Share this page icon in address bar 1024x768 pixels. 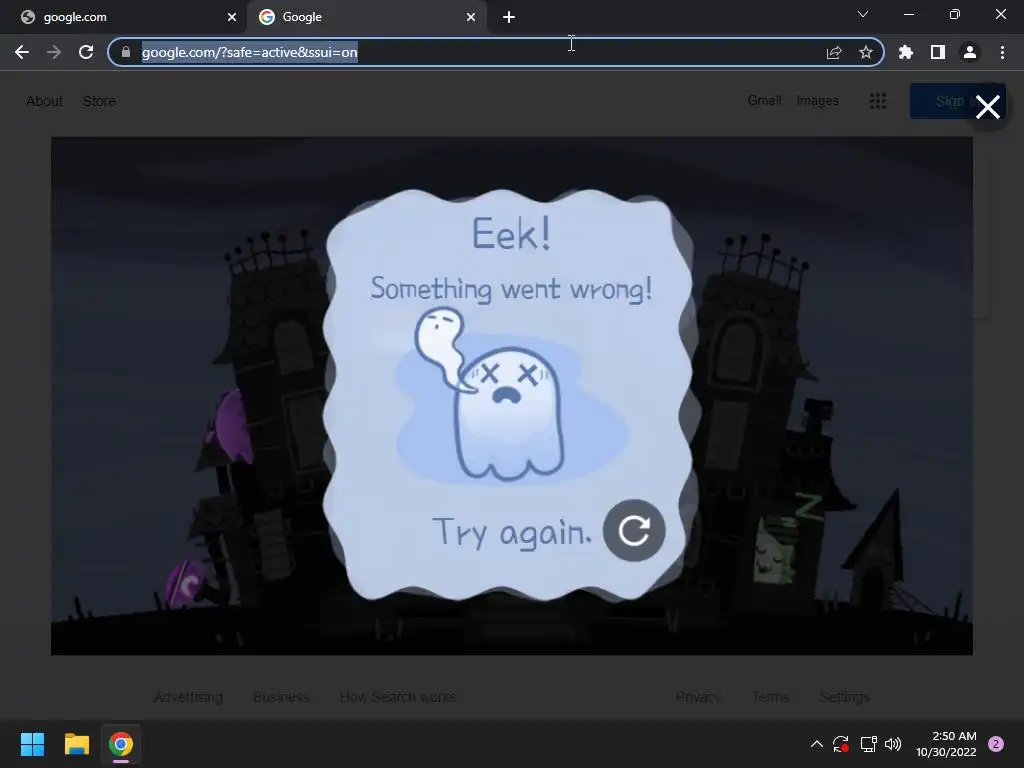(x=834, y=52)
